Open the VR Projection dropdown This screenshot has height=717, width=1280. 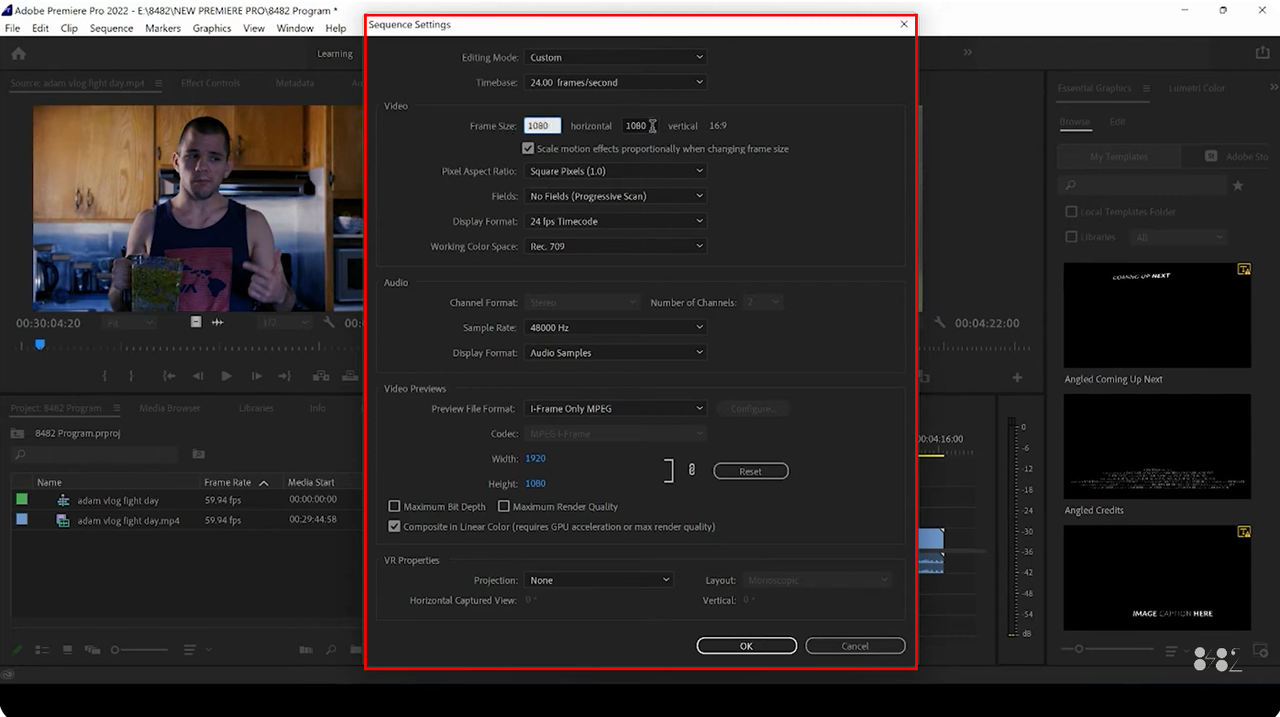point(599,580)
